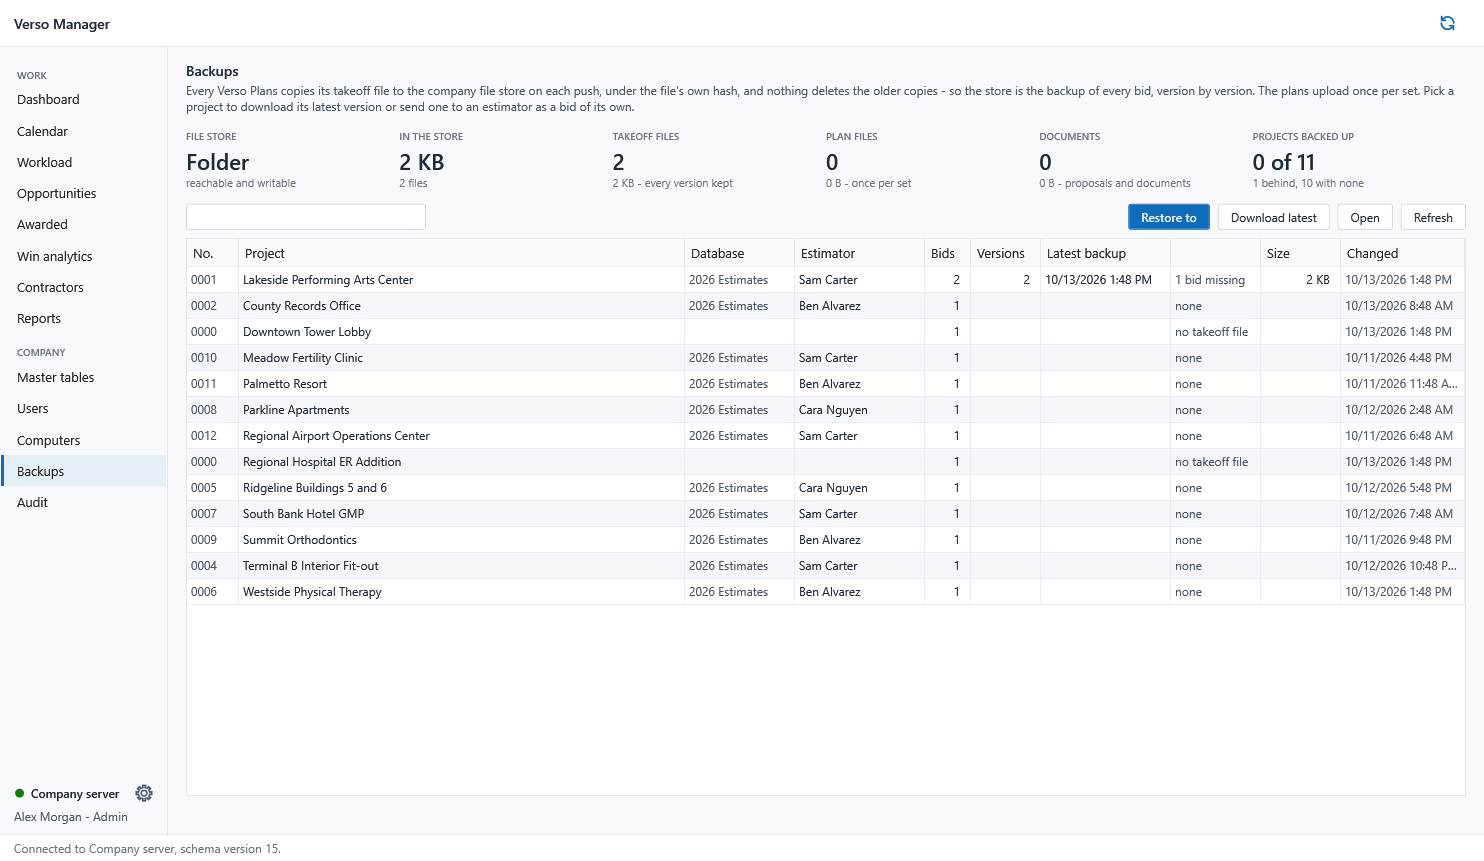The width and height of the screenshot is (1484, 861).
Task: Sort by Size column header
Action: tap(1300, 253)
